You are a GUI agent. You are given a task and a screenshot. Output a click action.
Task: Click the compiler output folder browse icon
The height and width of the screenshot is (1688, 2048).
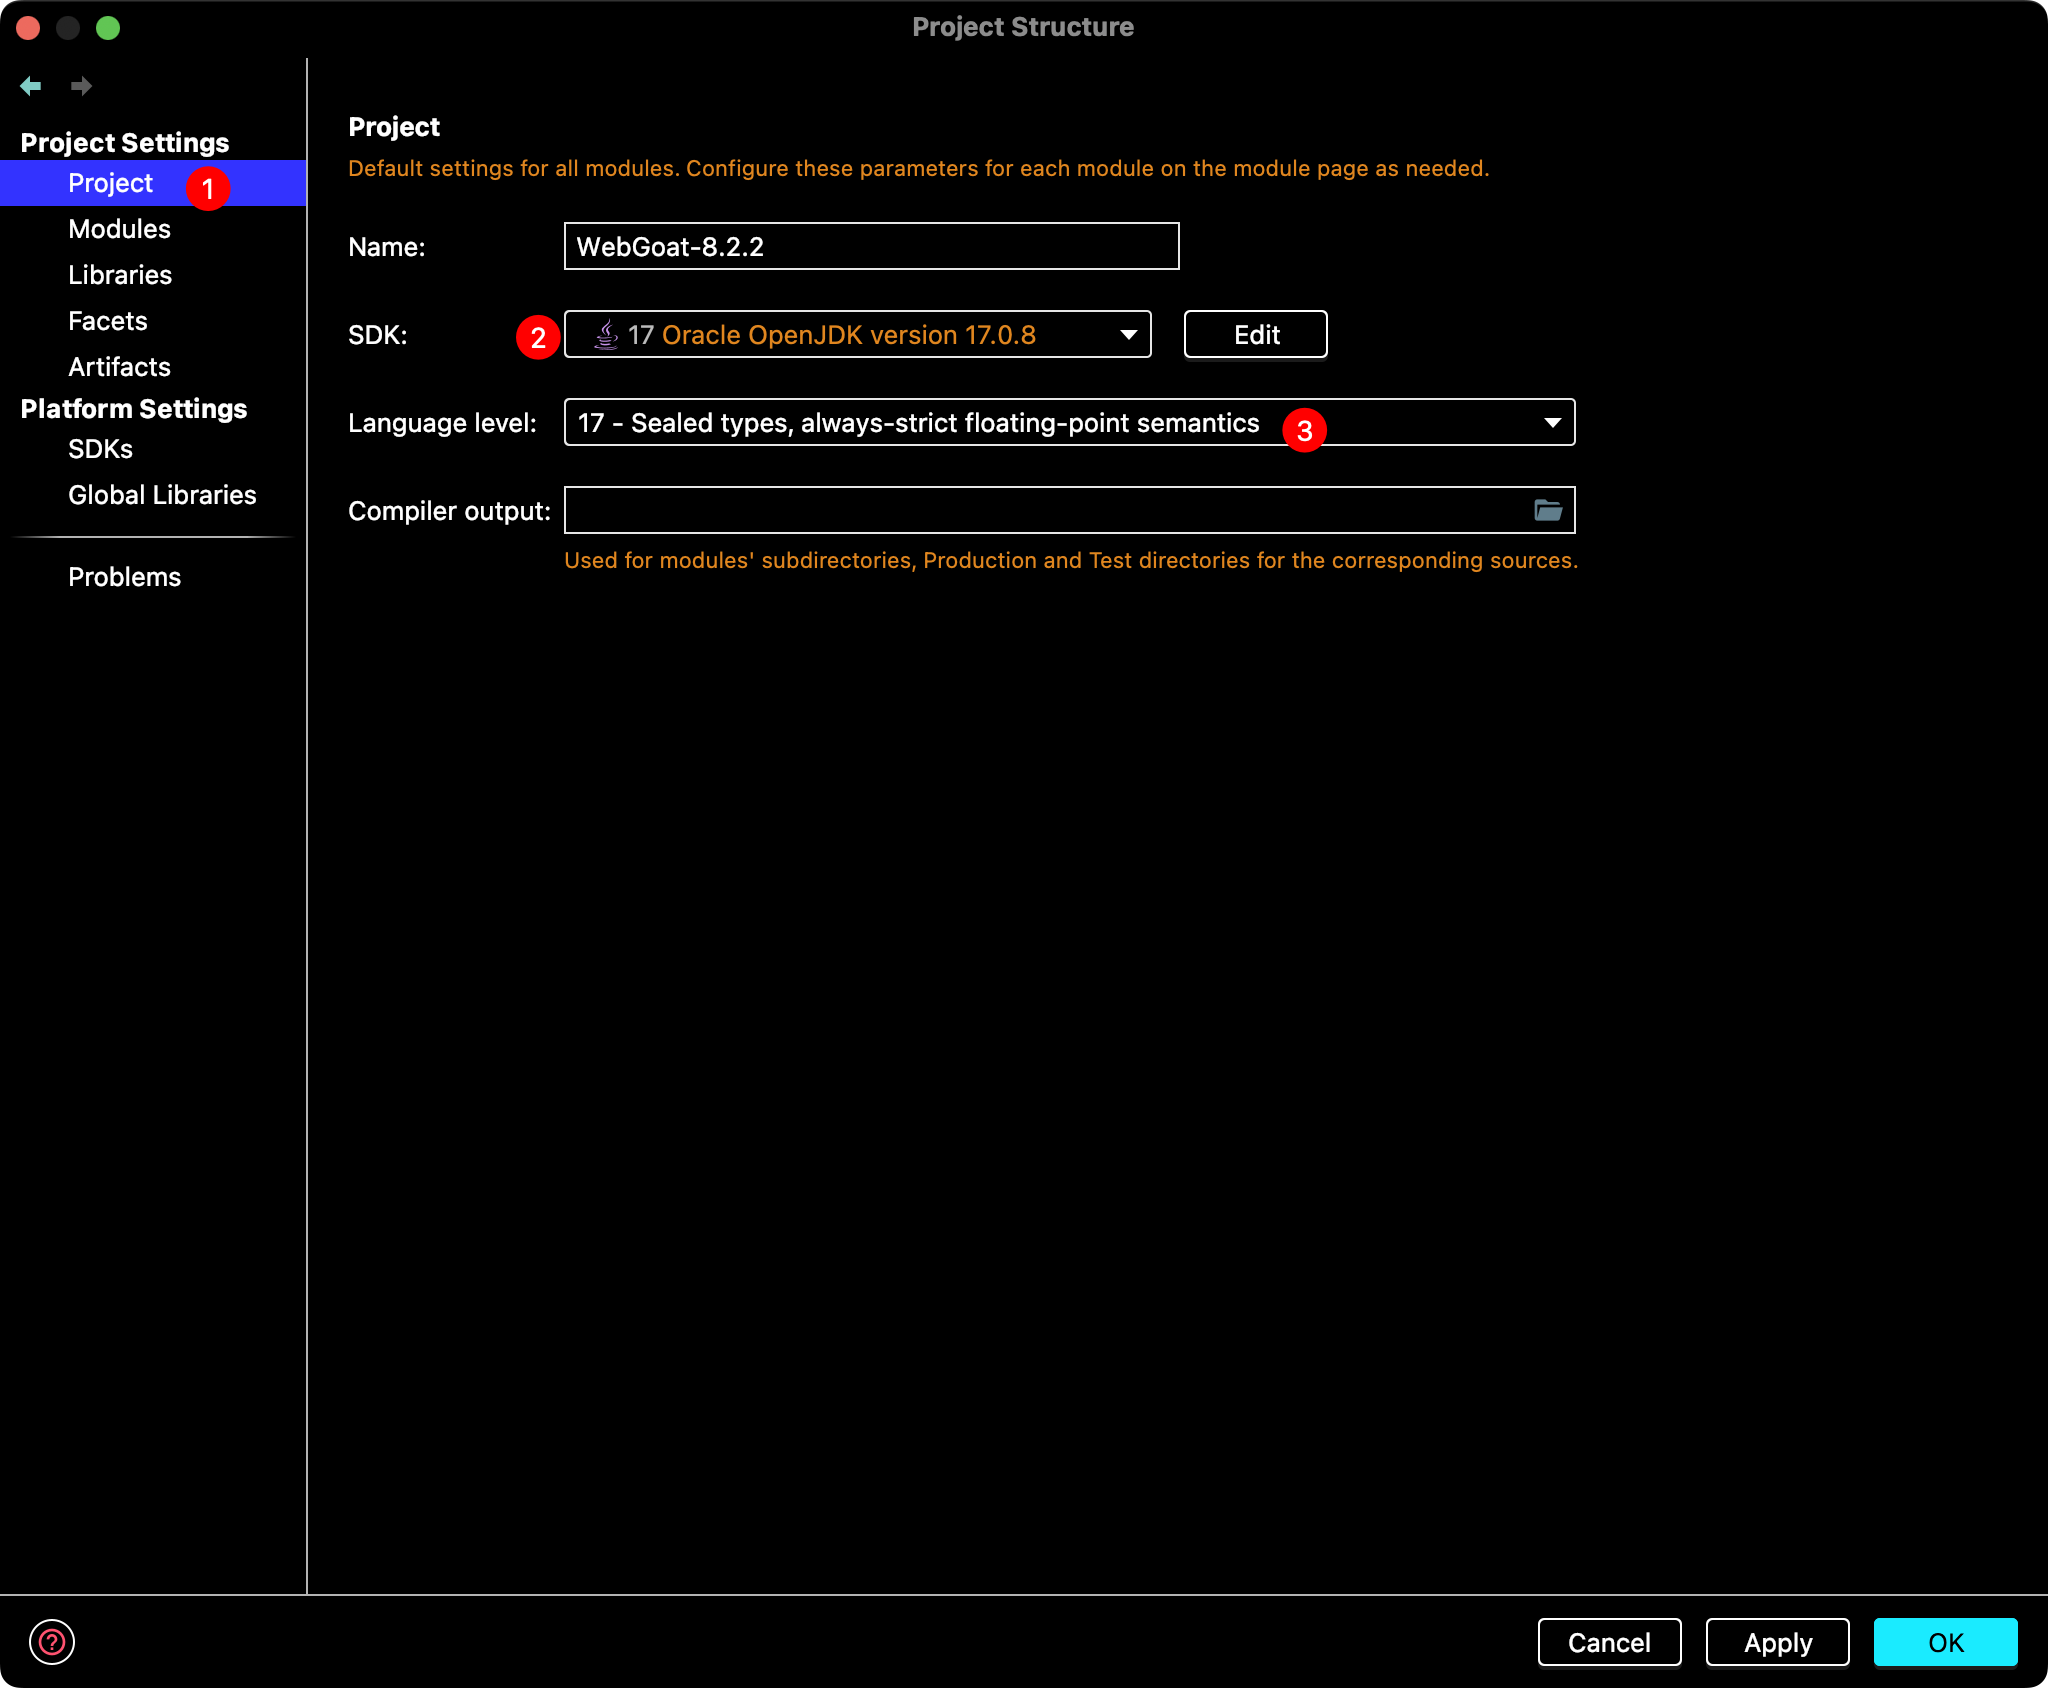tap(1547, 511)
